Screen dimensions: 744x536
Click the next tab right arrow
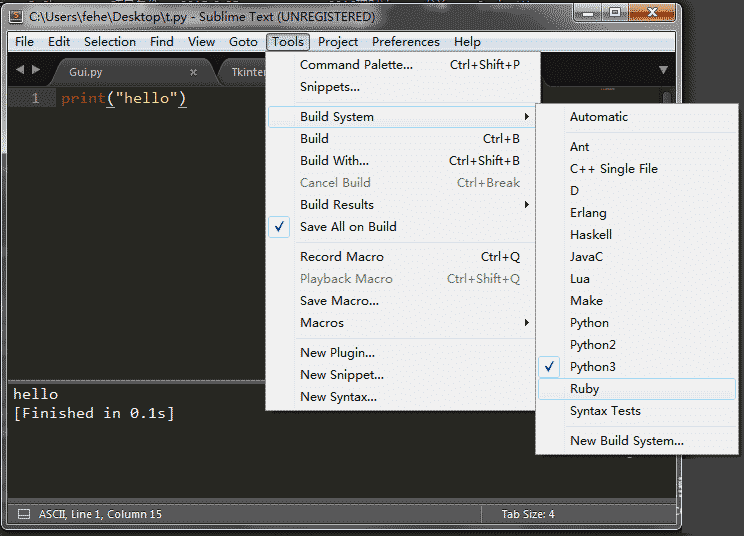pyautogui.click(x=37, y=70)
